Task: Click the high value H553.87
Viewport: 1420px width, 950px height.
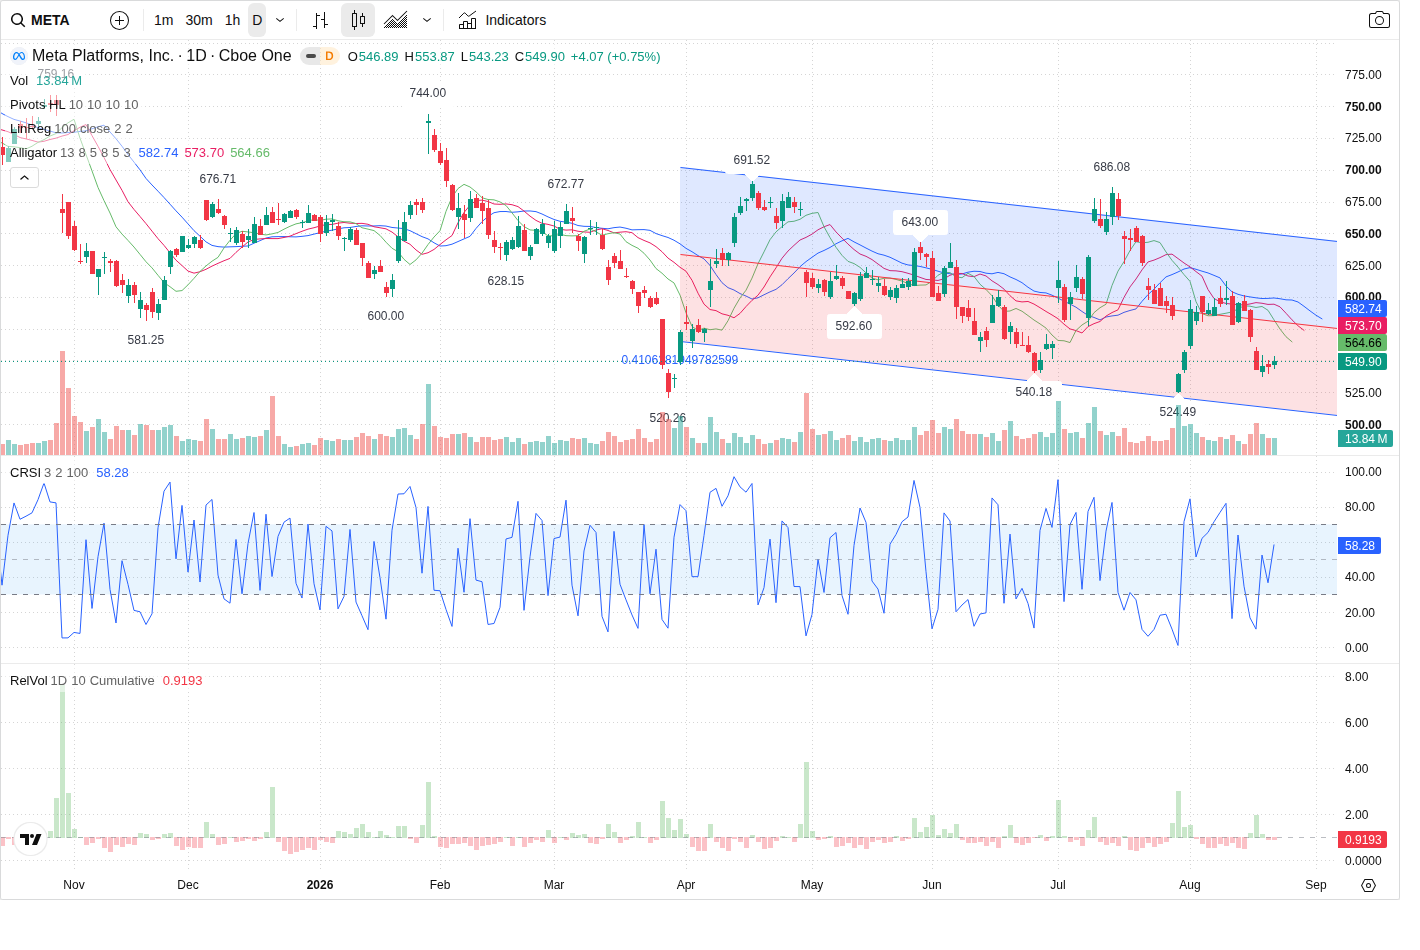Action: [429, 57]
